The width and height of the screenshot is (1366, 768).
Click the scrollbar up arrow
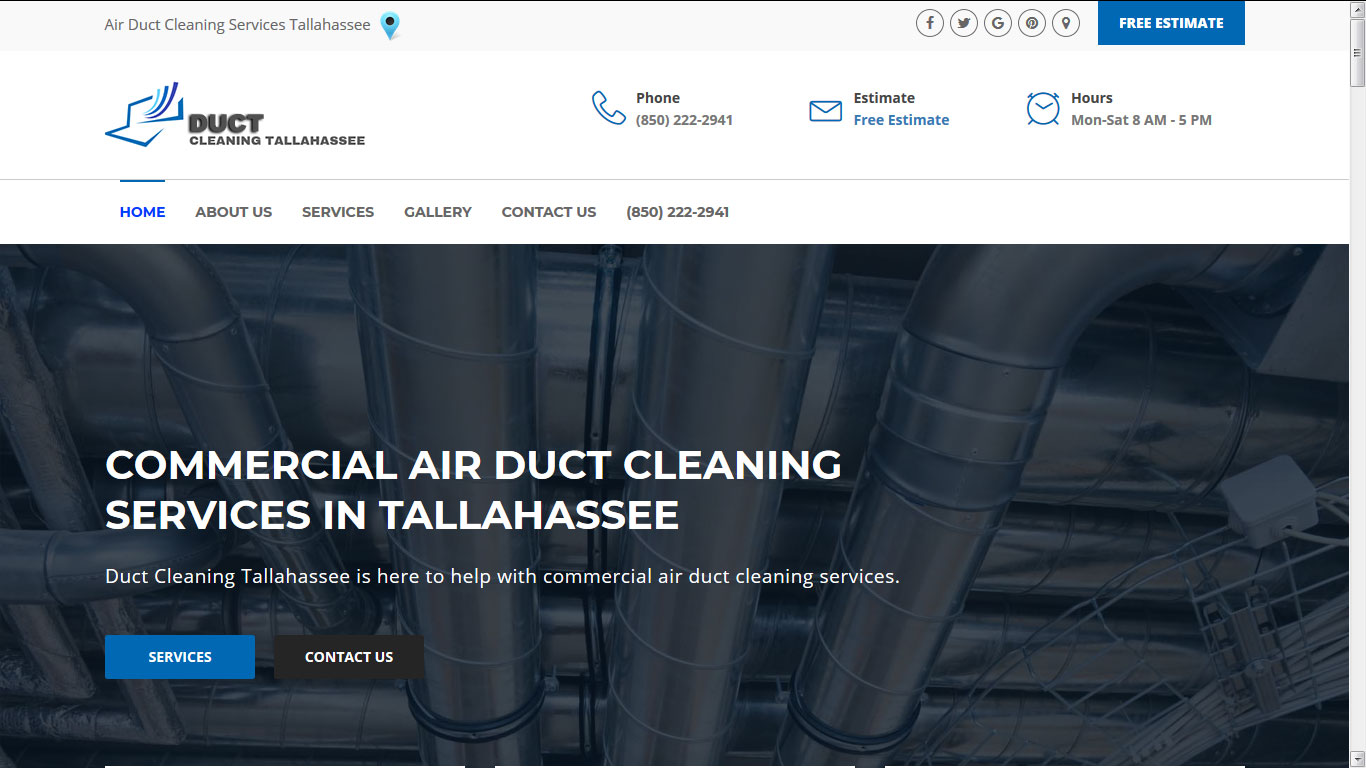[x=1357, y=9]
